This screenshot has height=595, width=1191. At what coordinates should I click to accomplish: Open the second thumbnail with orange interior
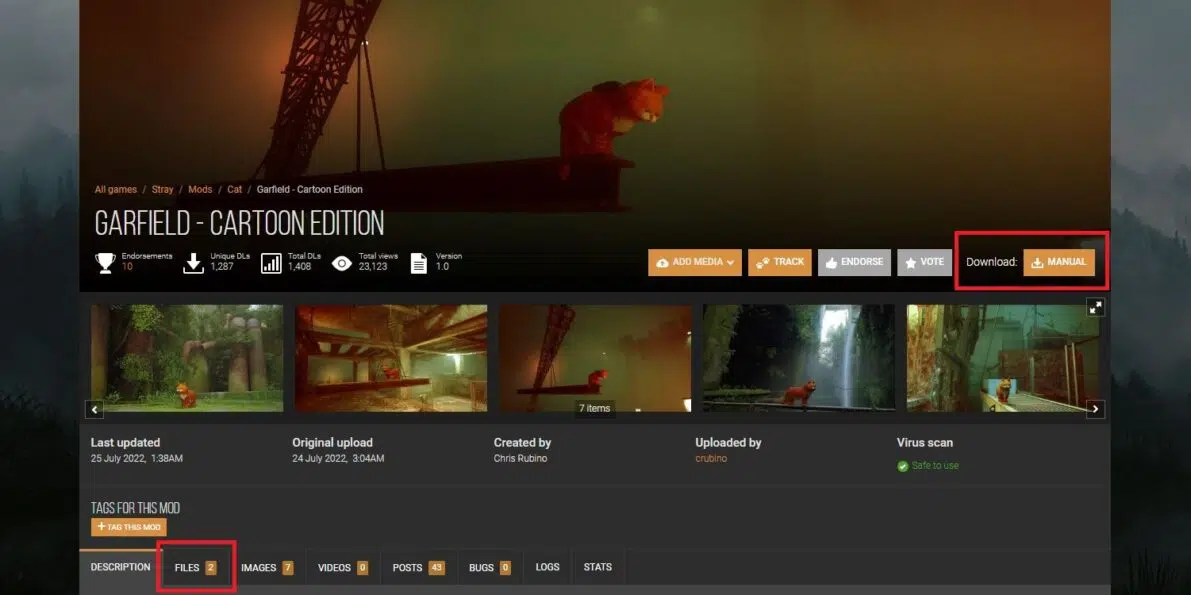pos(391,358)
